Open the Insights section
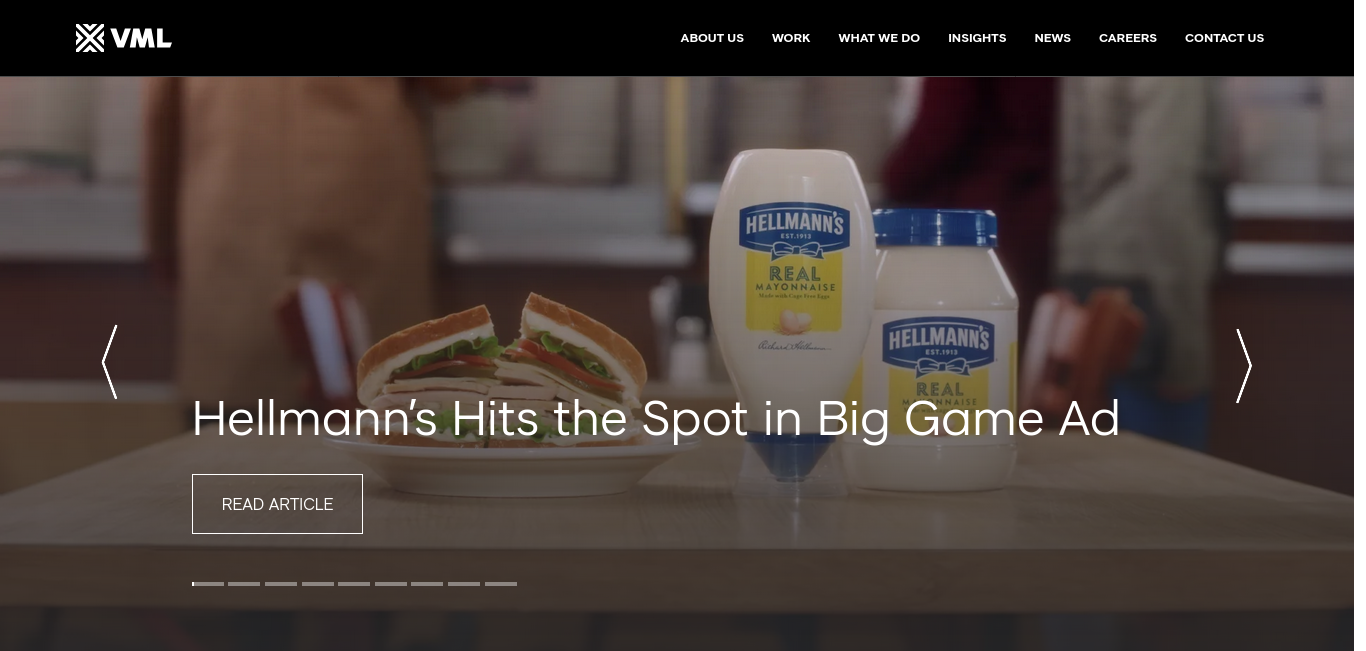This screenshot has height=651, width=1366. [977, 38]
